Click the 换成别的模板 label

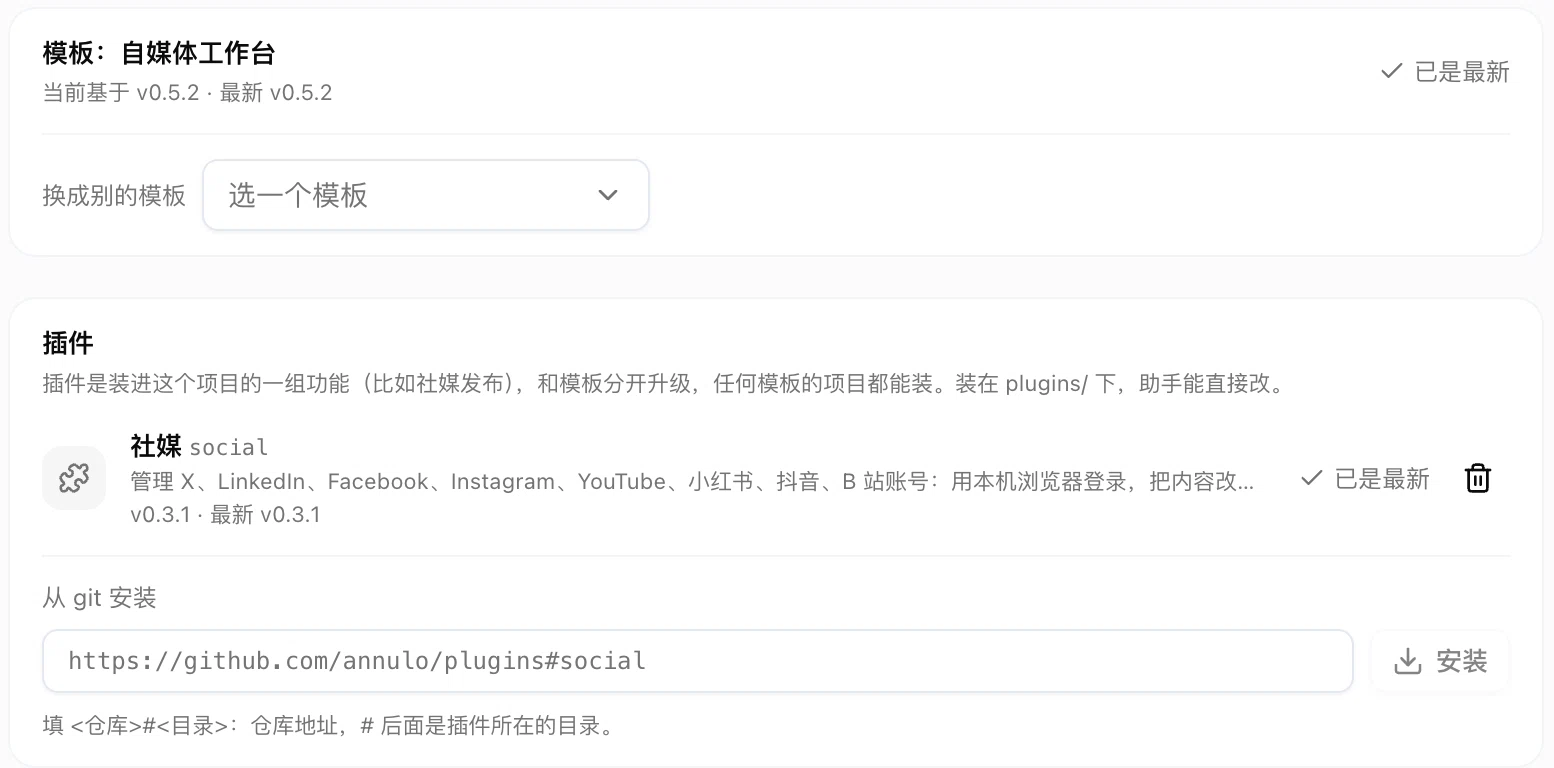click(114, 195)
